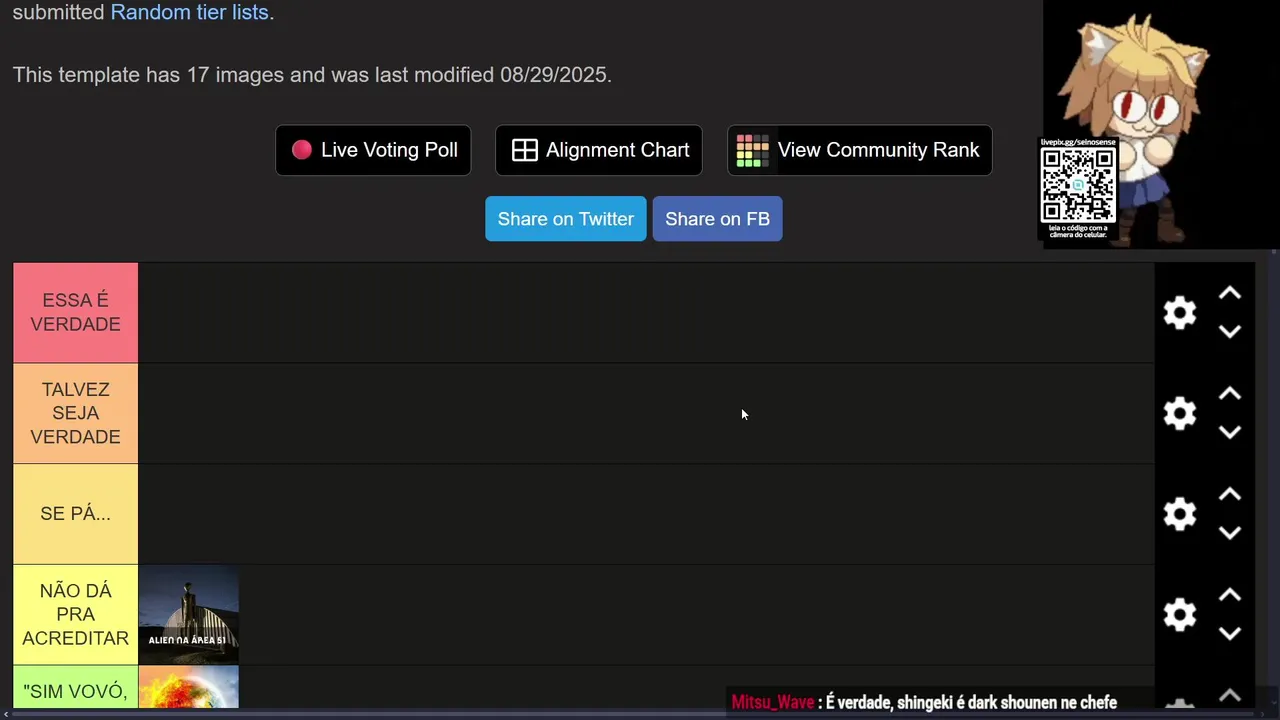Click the SE PÁ... tier label
1280x720 pixels.
(x=75, y=514)
